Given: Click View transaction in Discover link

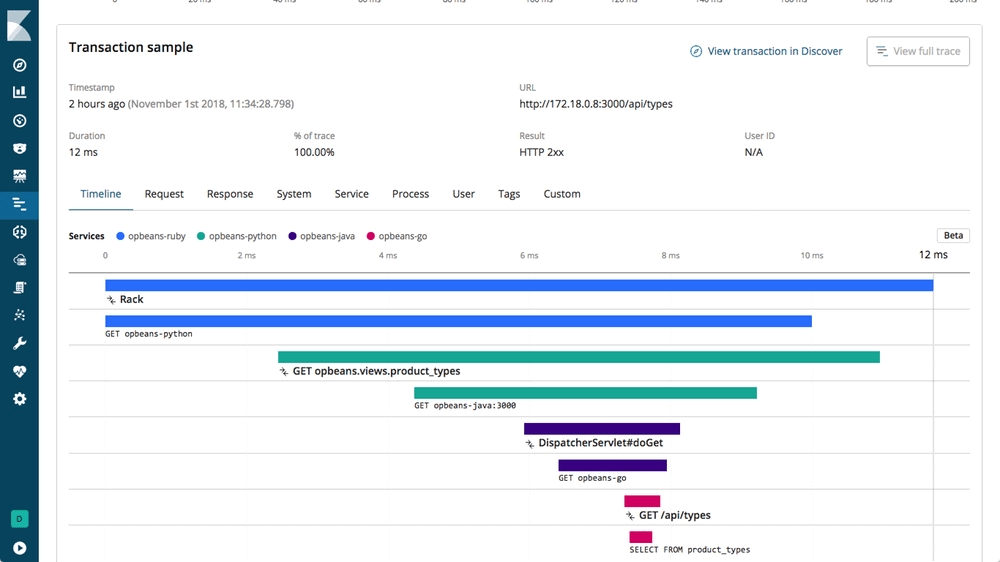Looking at the screenshot, I should (766, 51).
